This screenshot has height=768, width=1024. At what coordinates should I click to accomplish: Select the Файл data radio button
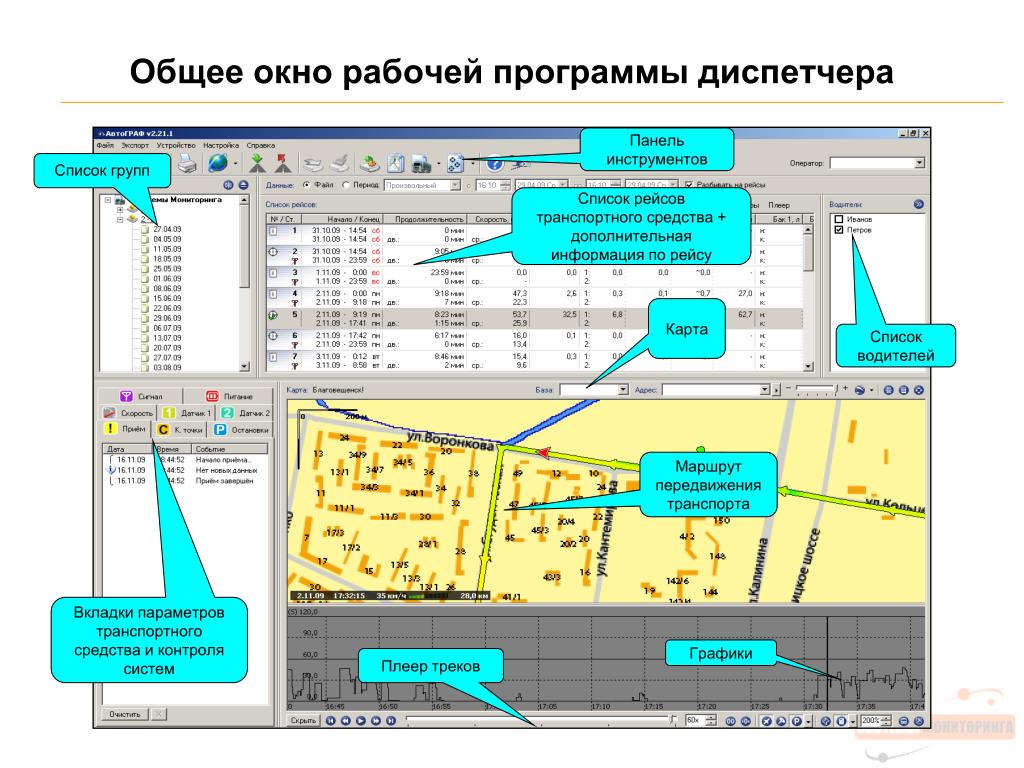click(307, 185)
